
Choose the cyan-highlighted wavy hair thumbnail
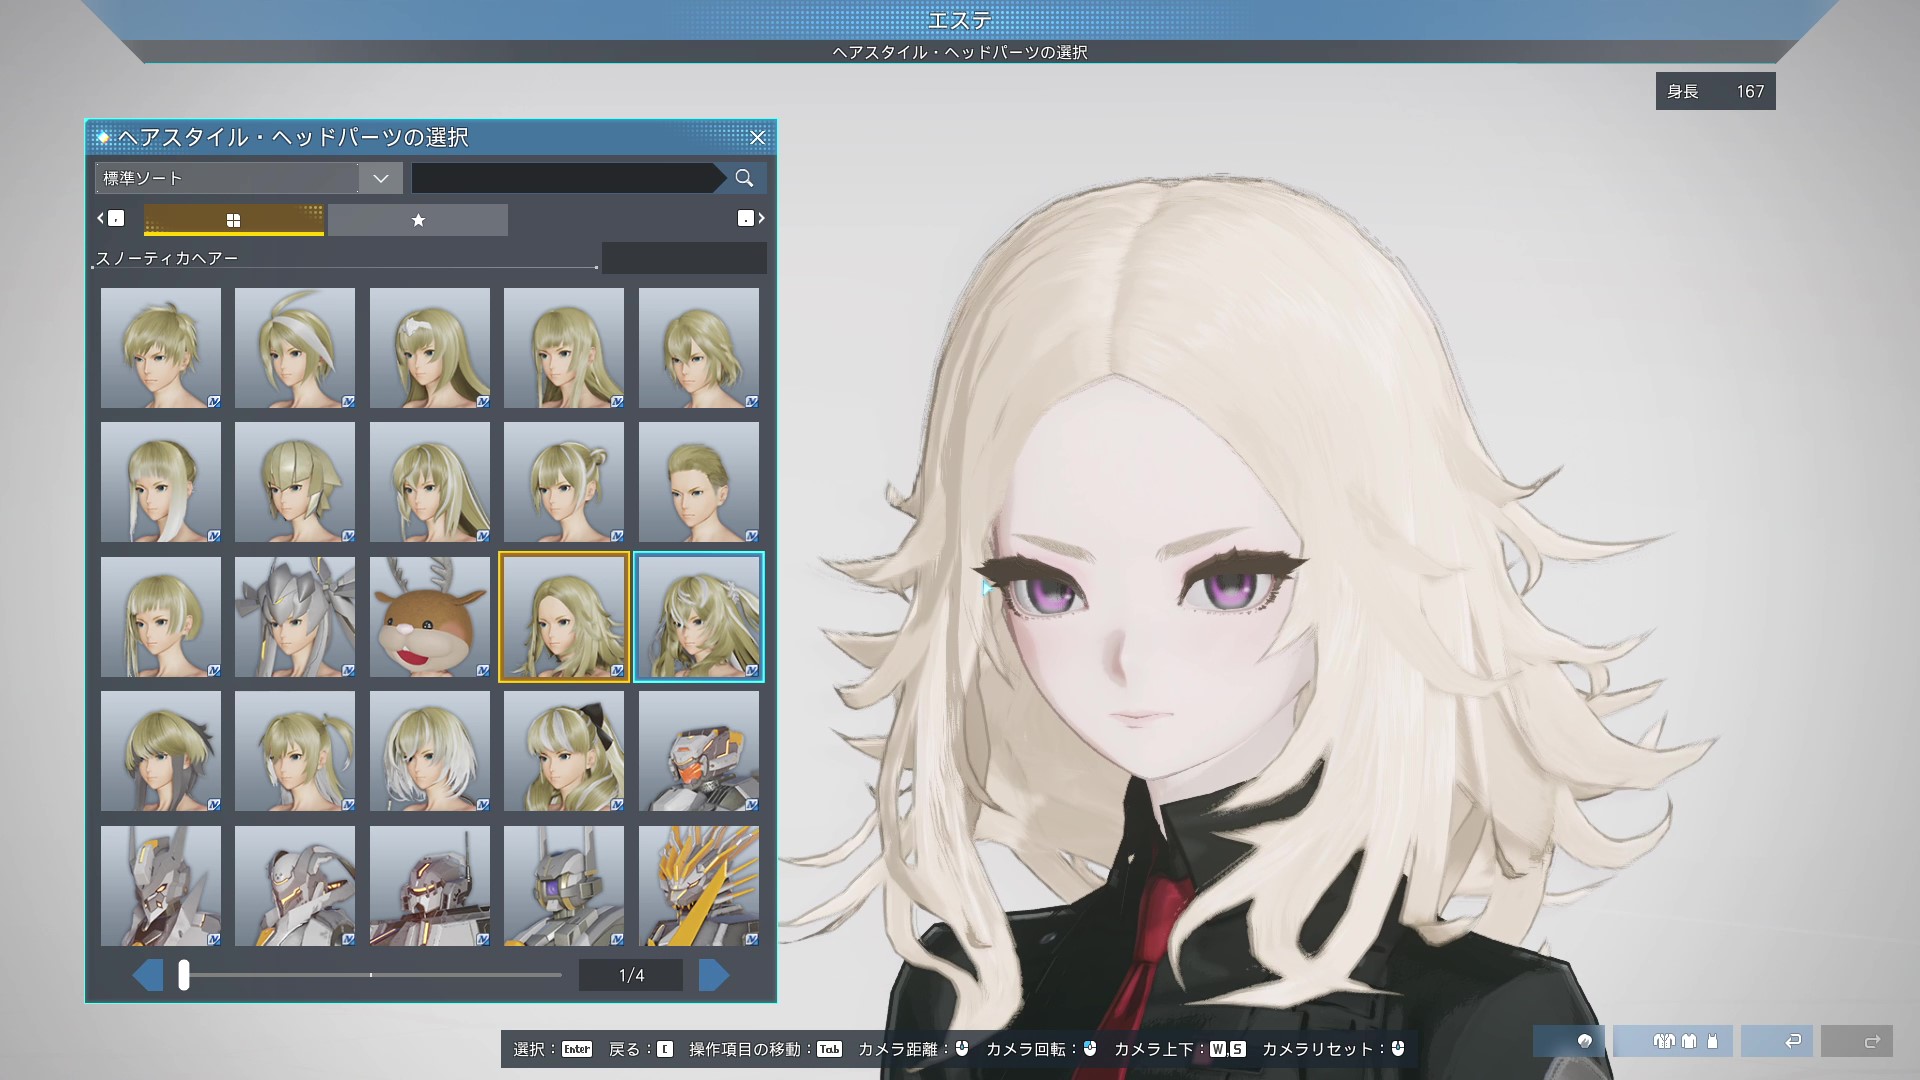[x=698, y=617]
